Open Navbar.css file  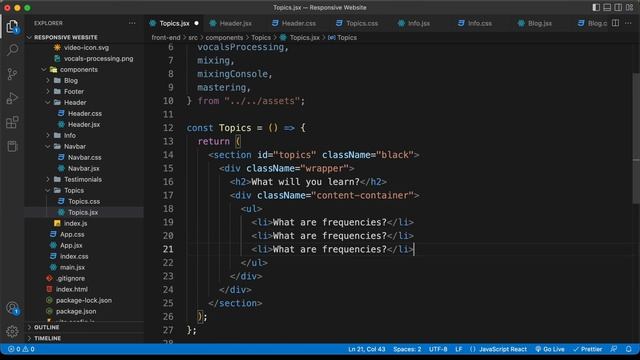(84, 157)
